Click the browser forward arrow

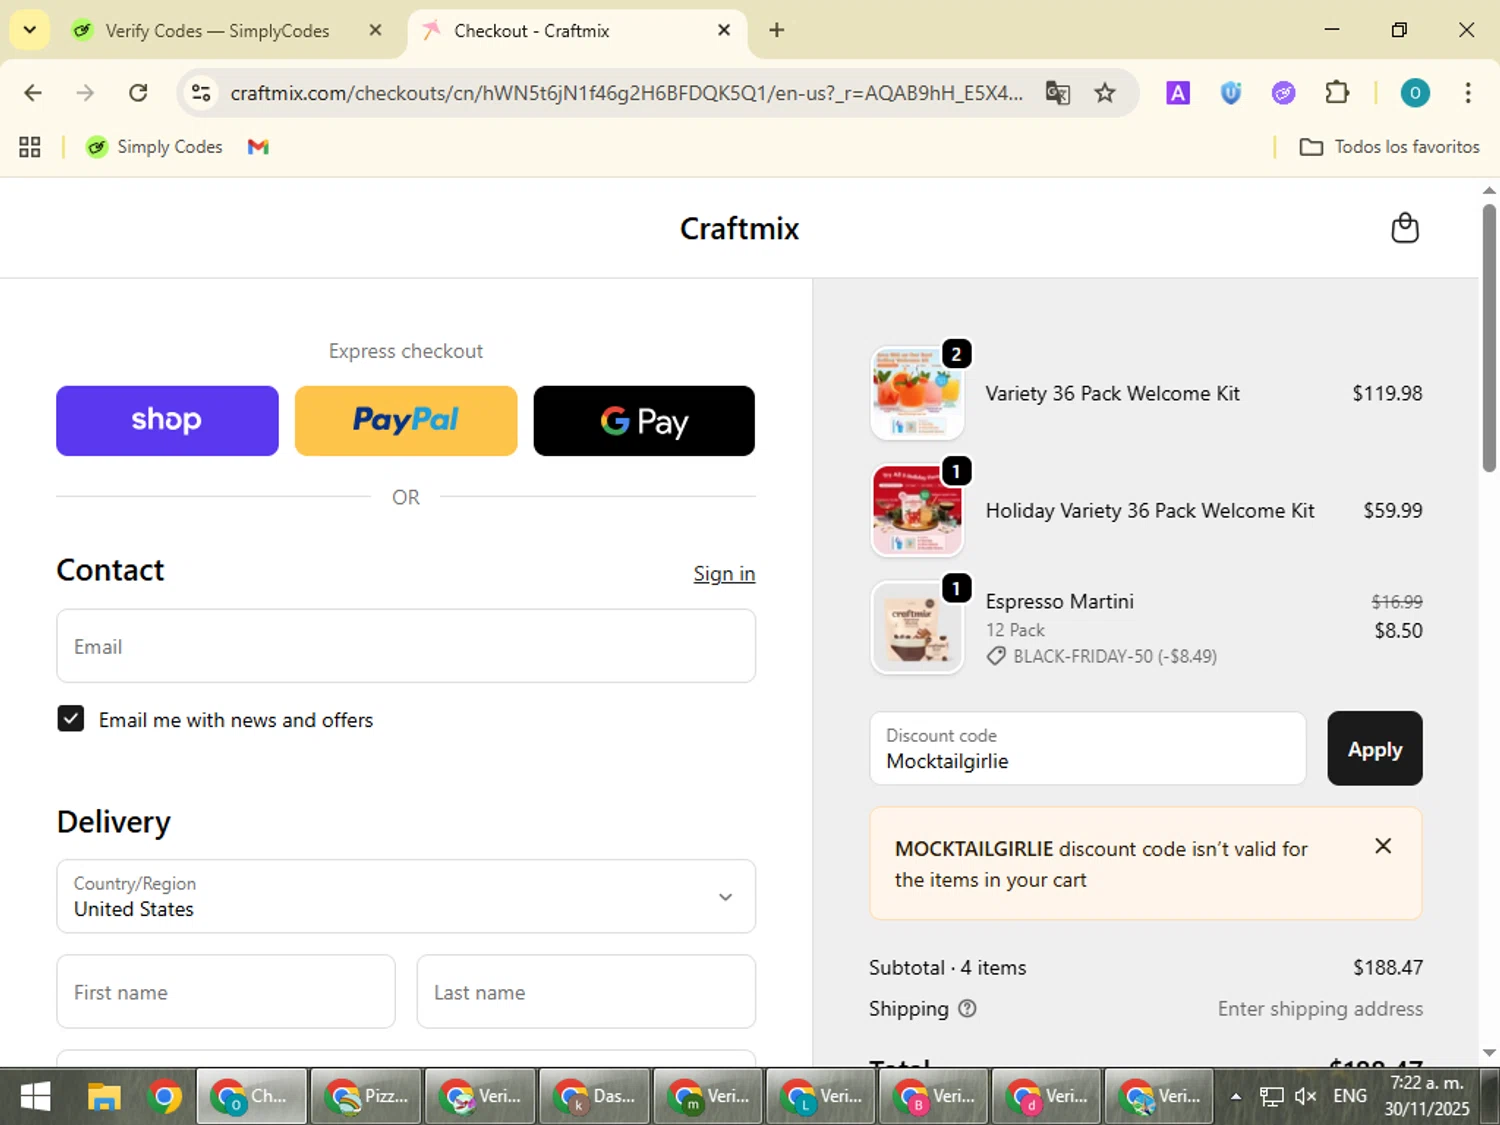point(85,93)
